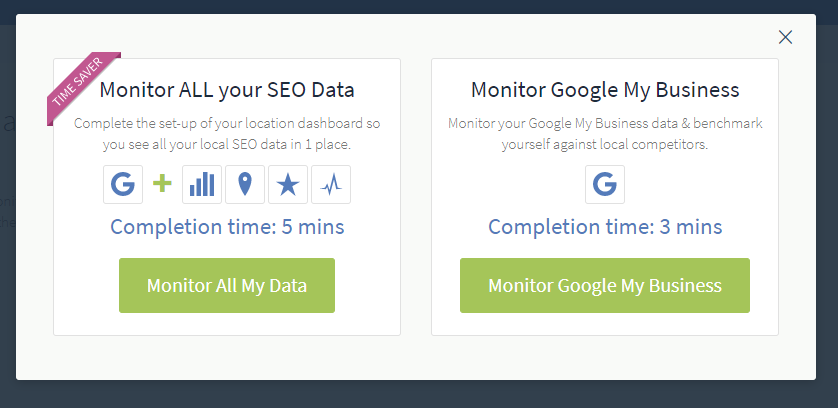Screen dimensions: 838x408
Task: Select the bar chart rankings icon
Action: pos(202,184)
